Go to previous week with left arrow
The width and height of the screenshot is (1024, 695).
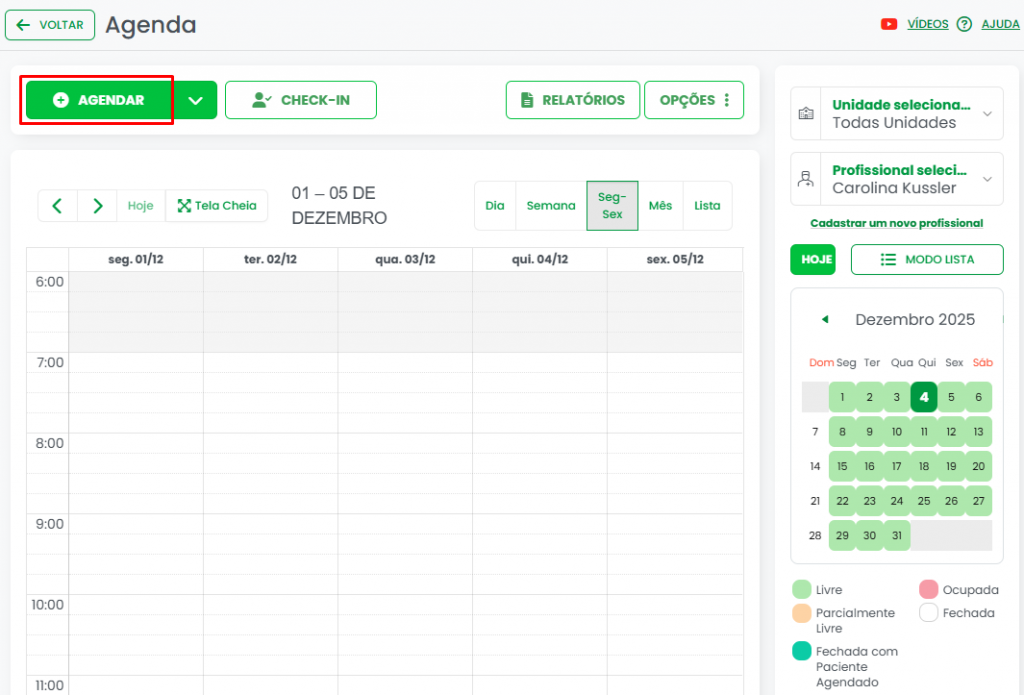pyautogui.click(x=58, y=206)
